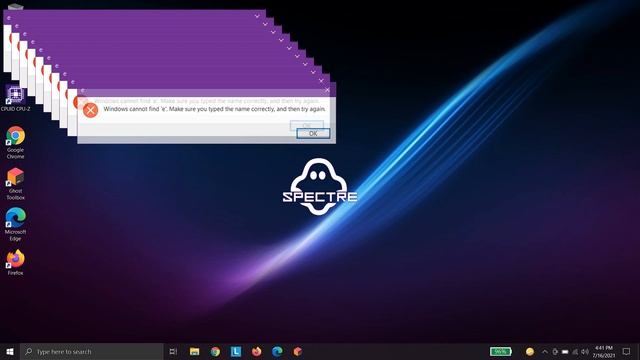The height and width of the screenshot is (360, 640).
Task: Expand the hidden tray icons chevron
Action: point(545,351)
